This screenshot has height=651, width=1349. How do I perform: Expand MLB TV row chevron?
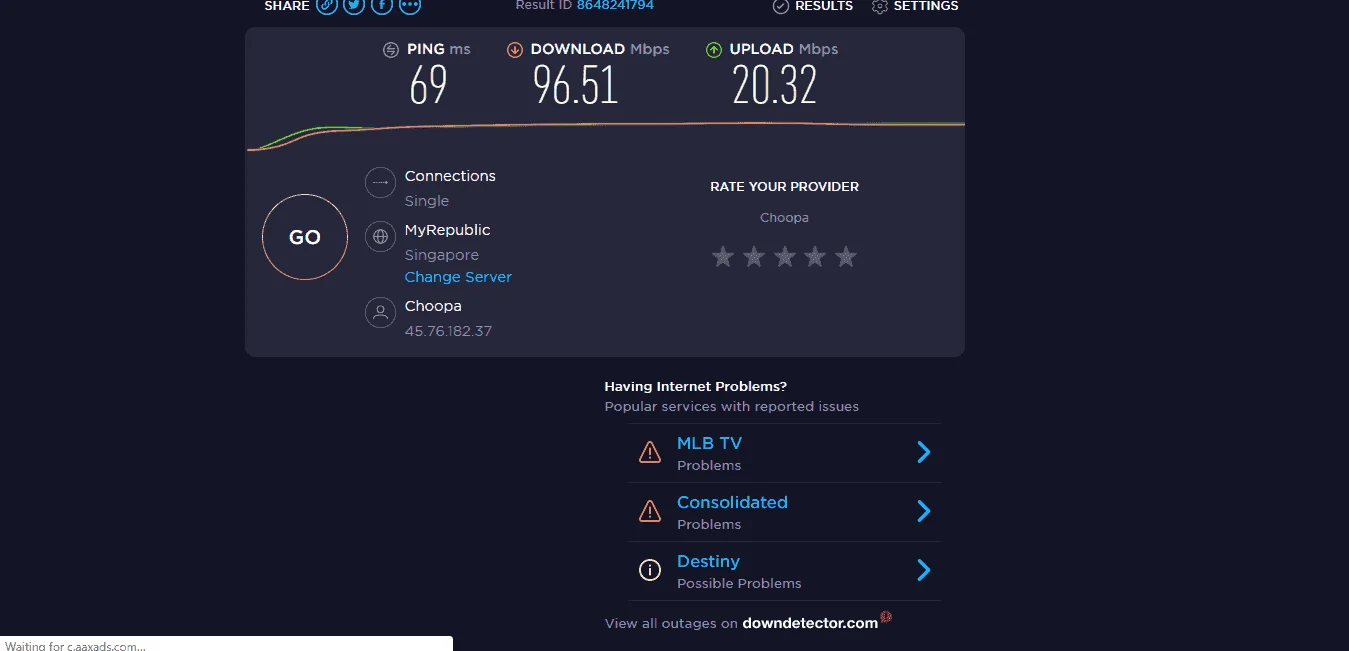pos(924,452)
